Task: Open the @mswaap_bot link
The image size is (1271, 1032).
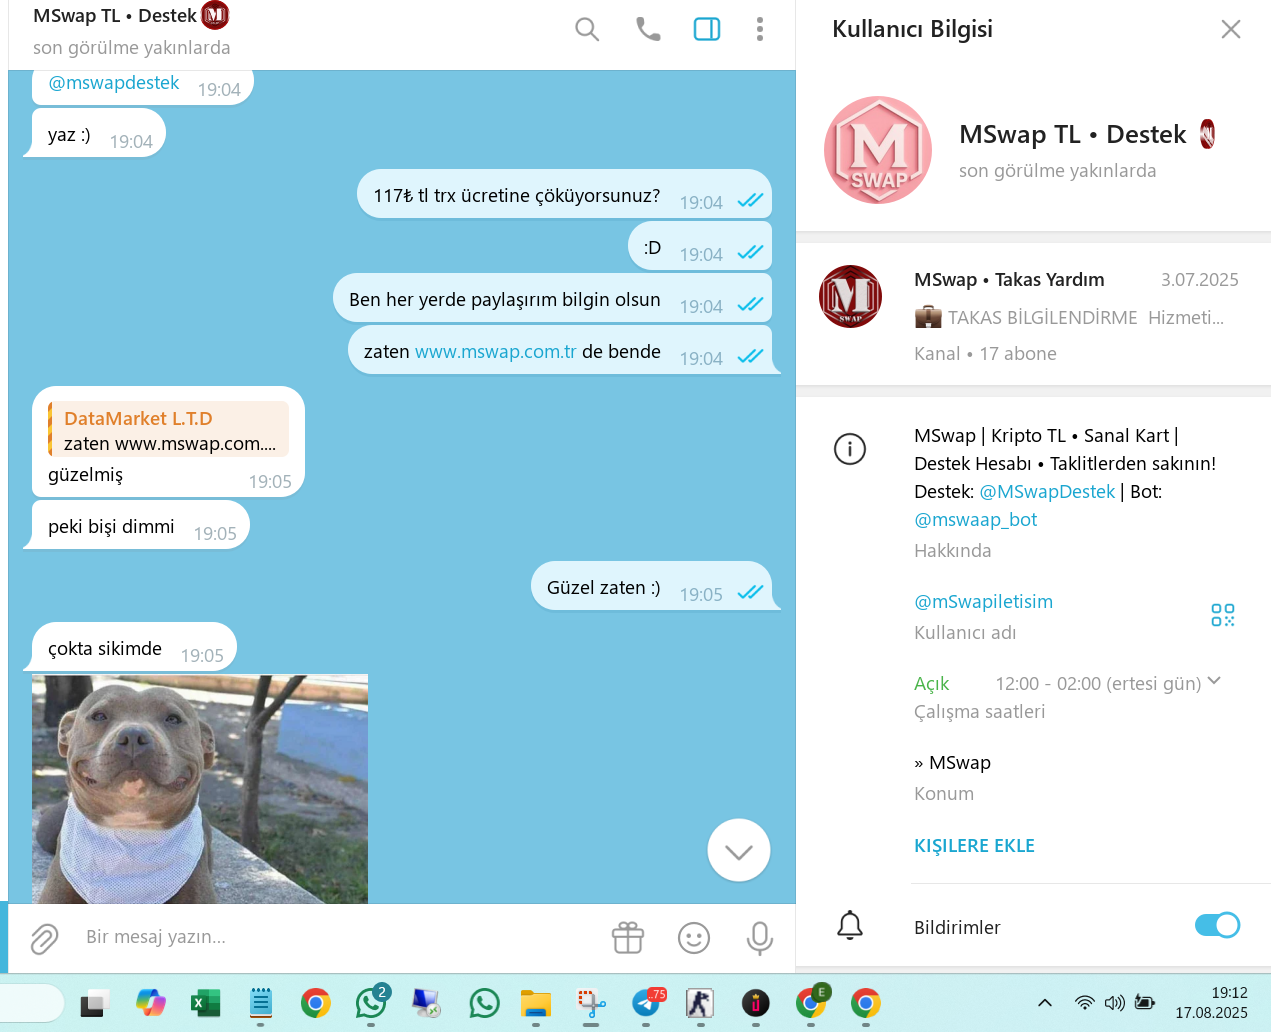Action: (x=975, y=520)
